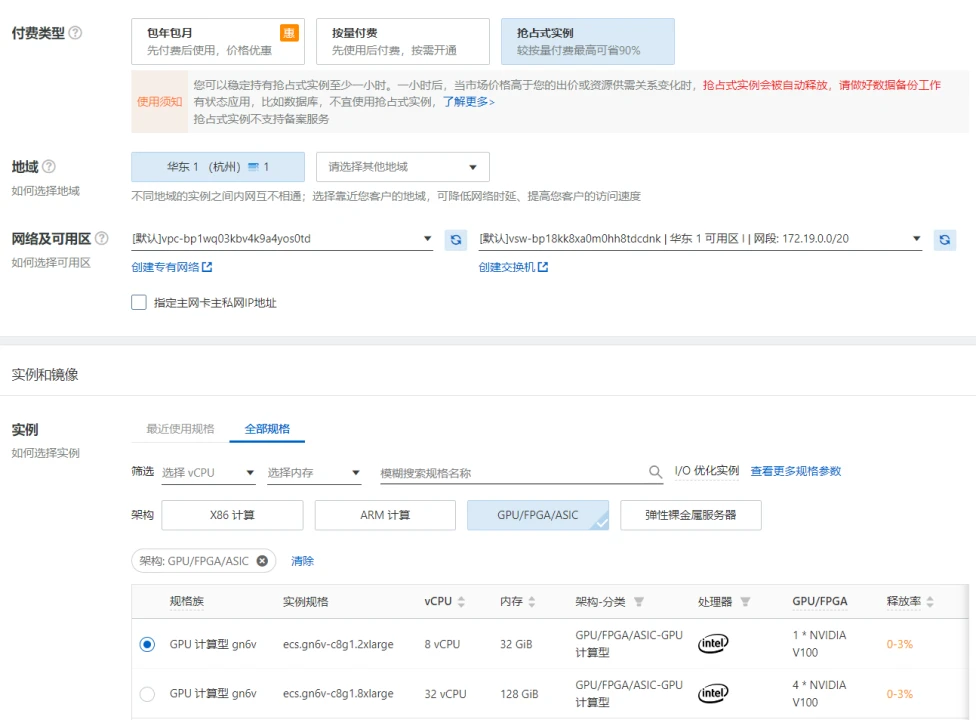The height and width of the screenshot is (720, 976).
Task: Check 指定主网卡主私网IP地址 checkbox
Action: click(x=139, y=302)
